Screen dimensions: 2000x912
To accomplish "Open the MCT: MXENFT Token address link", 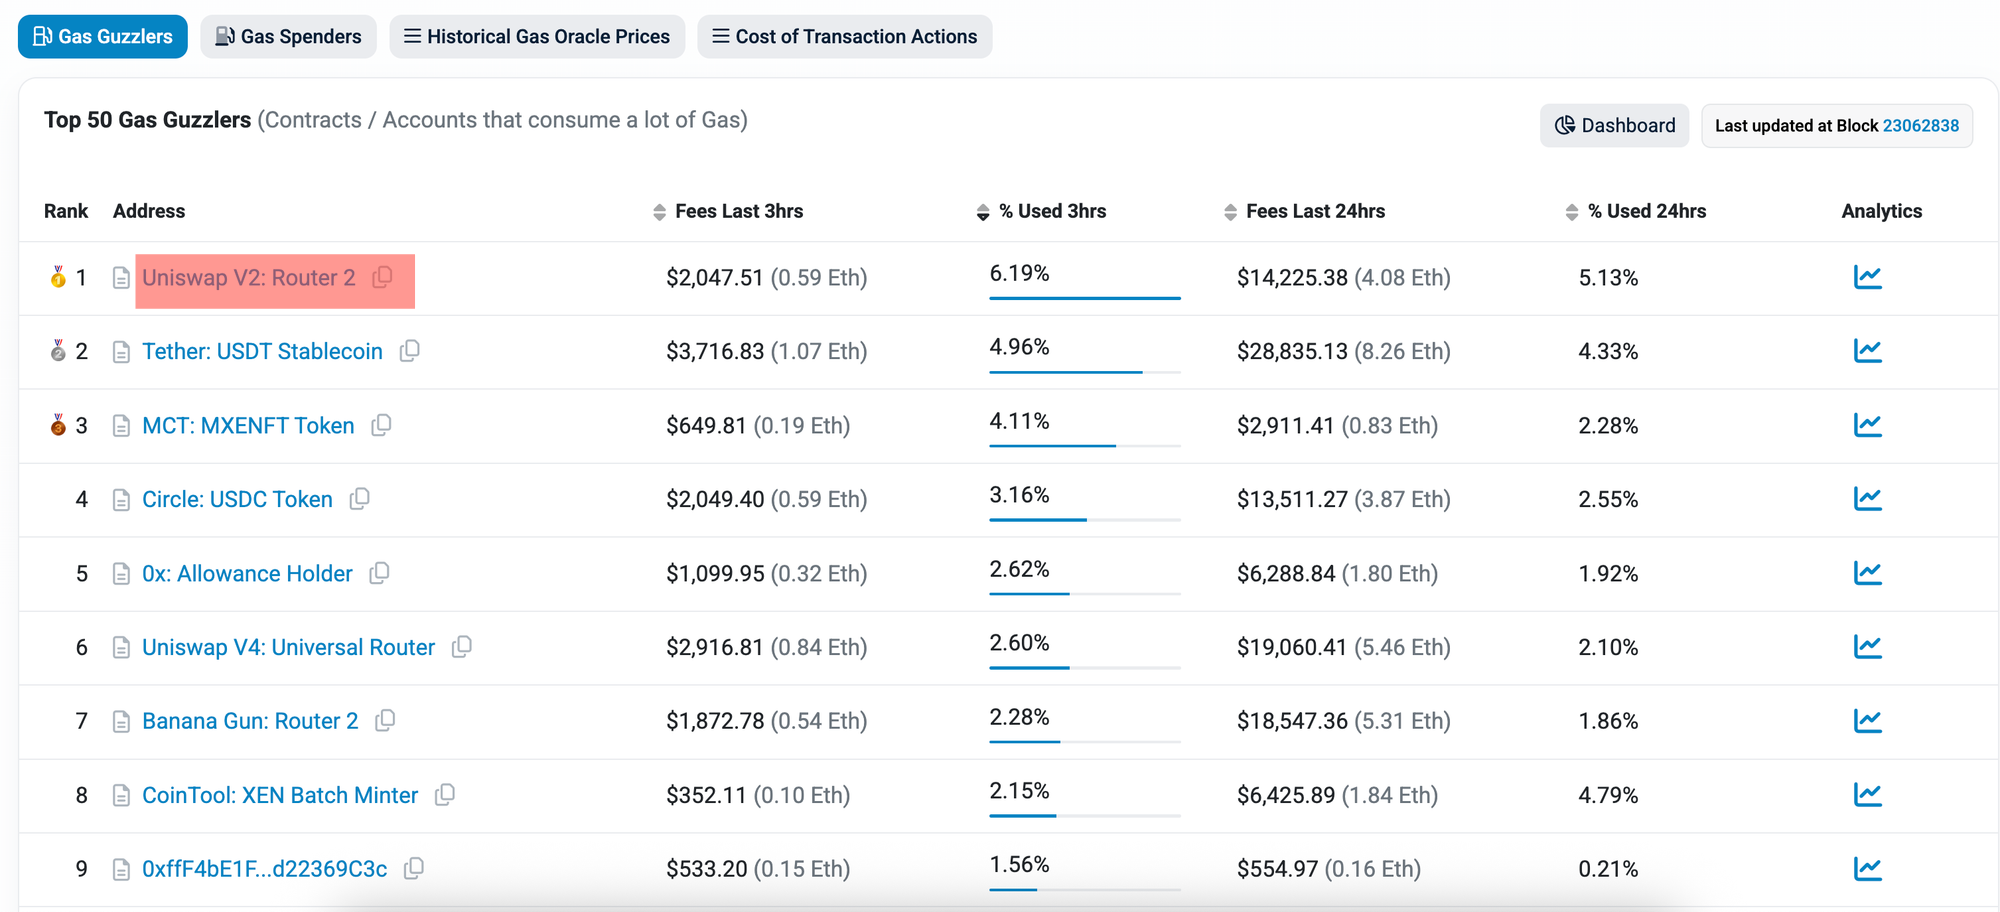I will 248,426.
